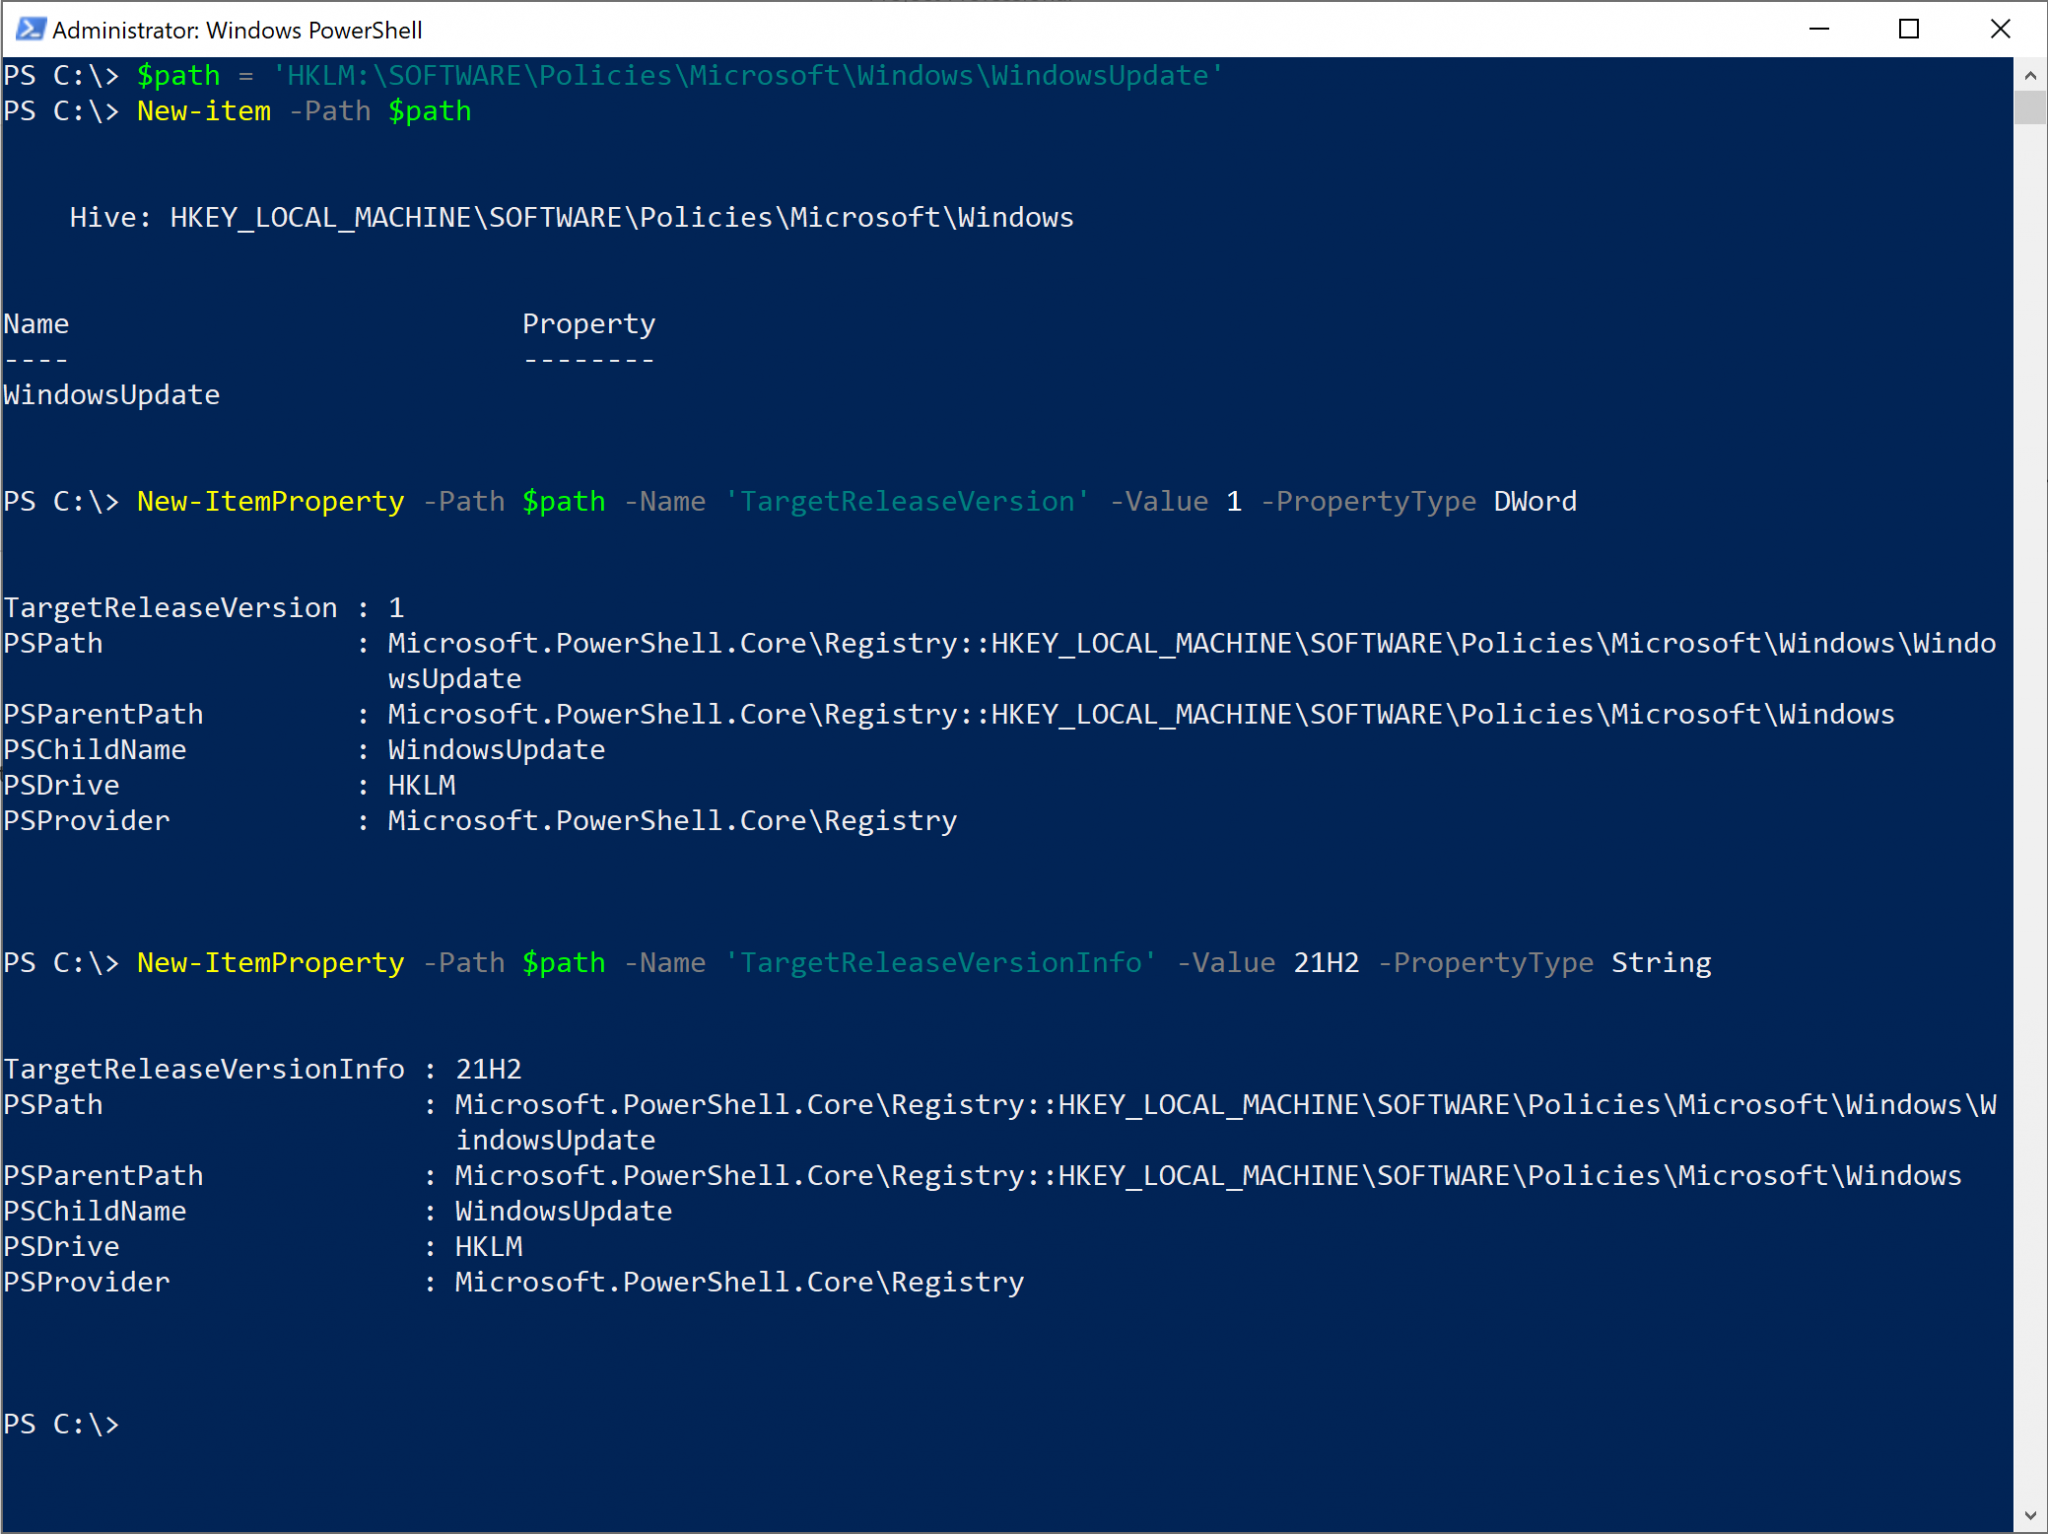This screenshot has height=1534, width=2048.
Task: Minimize the PowerShell window
Action: tap(1819, 29)
